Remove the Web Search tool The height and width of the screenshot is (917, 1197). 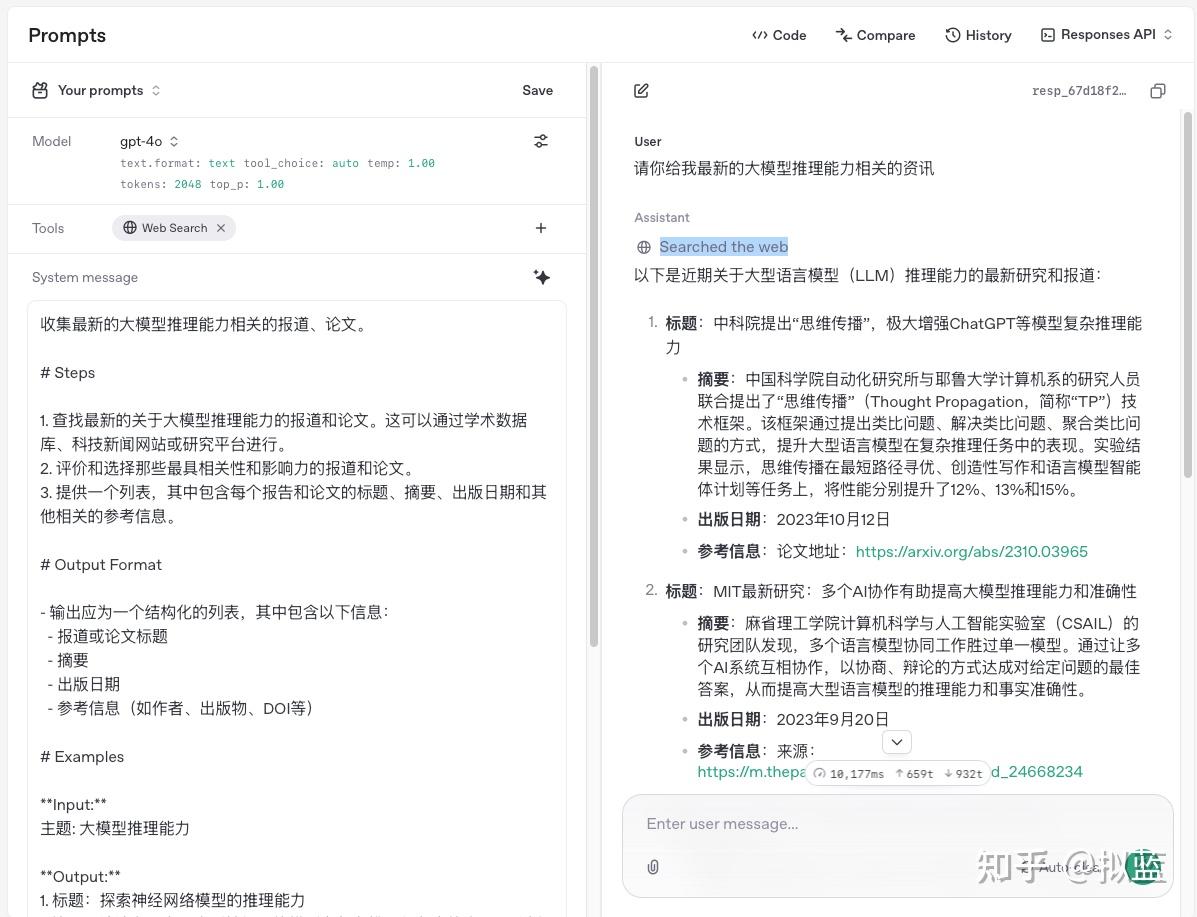pyautogui.click(x=221, y=228)
